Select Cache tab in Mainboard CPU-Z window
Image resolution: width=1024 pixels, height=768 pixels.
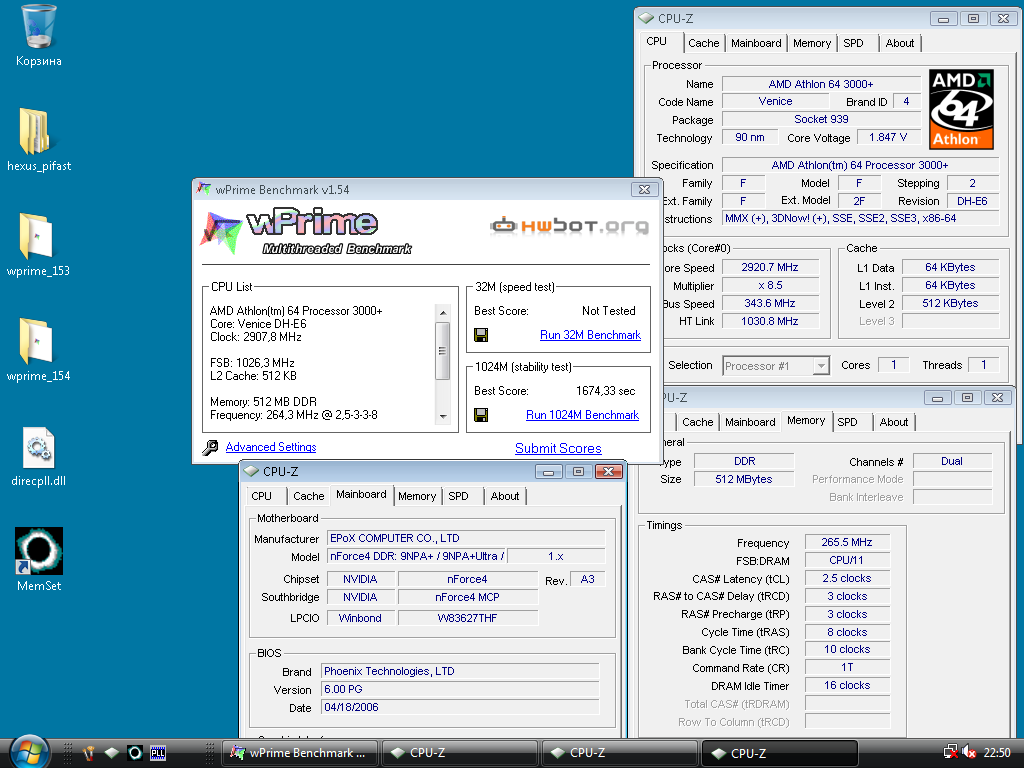pyautogui.click(x=308, y=496)
